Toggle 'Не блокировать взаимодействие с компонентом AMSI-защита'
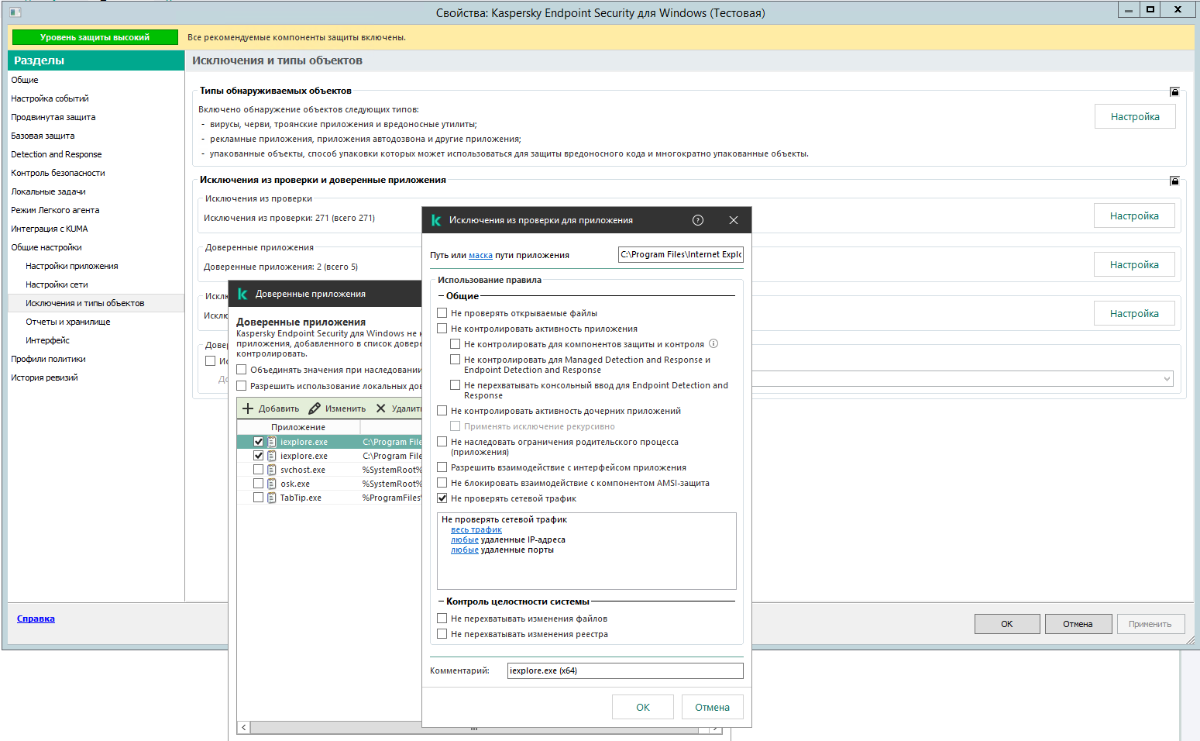 point(442,482)
